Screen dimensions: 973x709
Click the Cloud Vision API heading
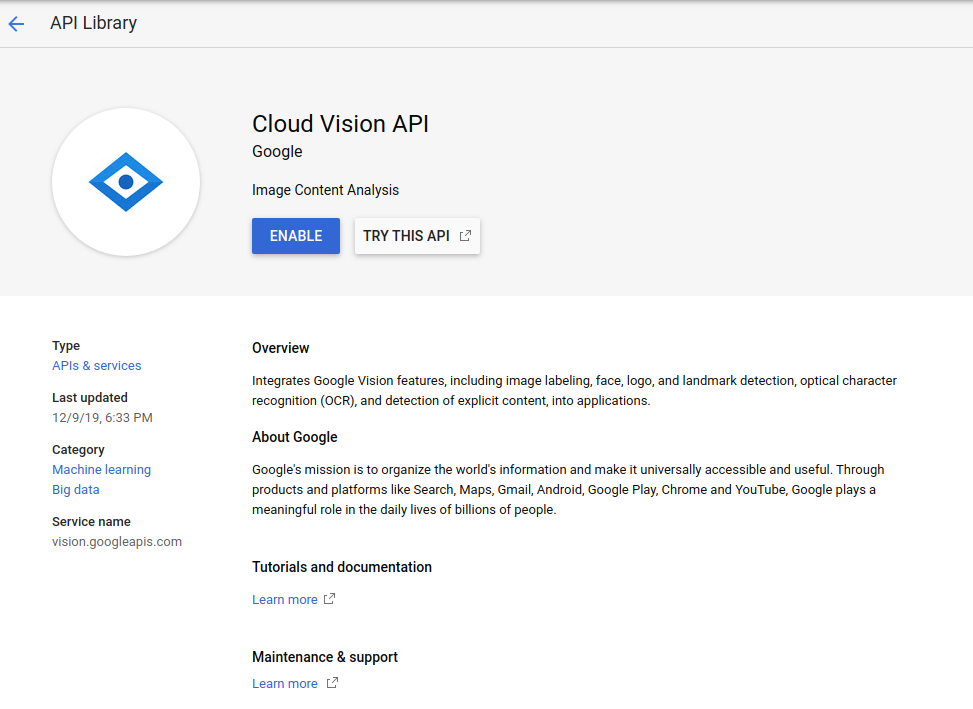point(340,123)
